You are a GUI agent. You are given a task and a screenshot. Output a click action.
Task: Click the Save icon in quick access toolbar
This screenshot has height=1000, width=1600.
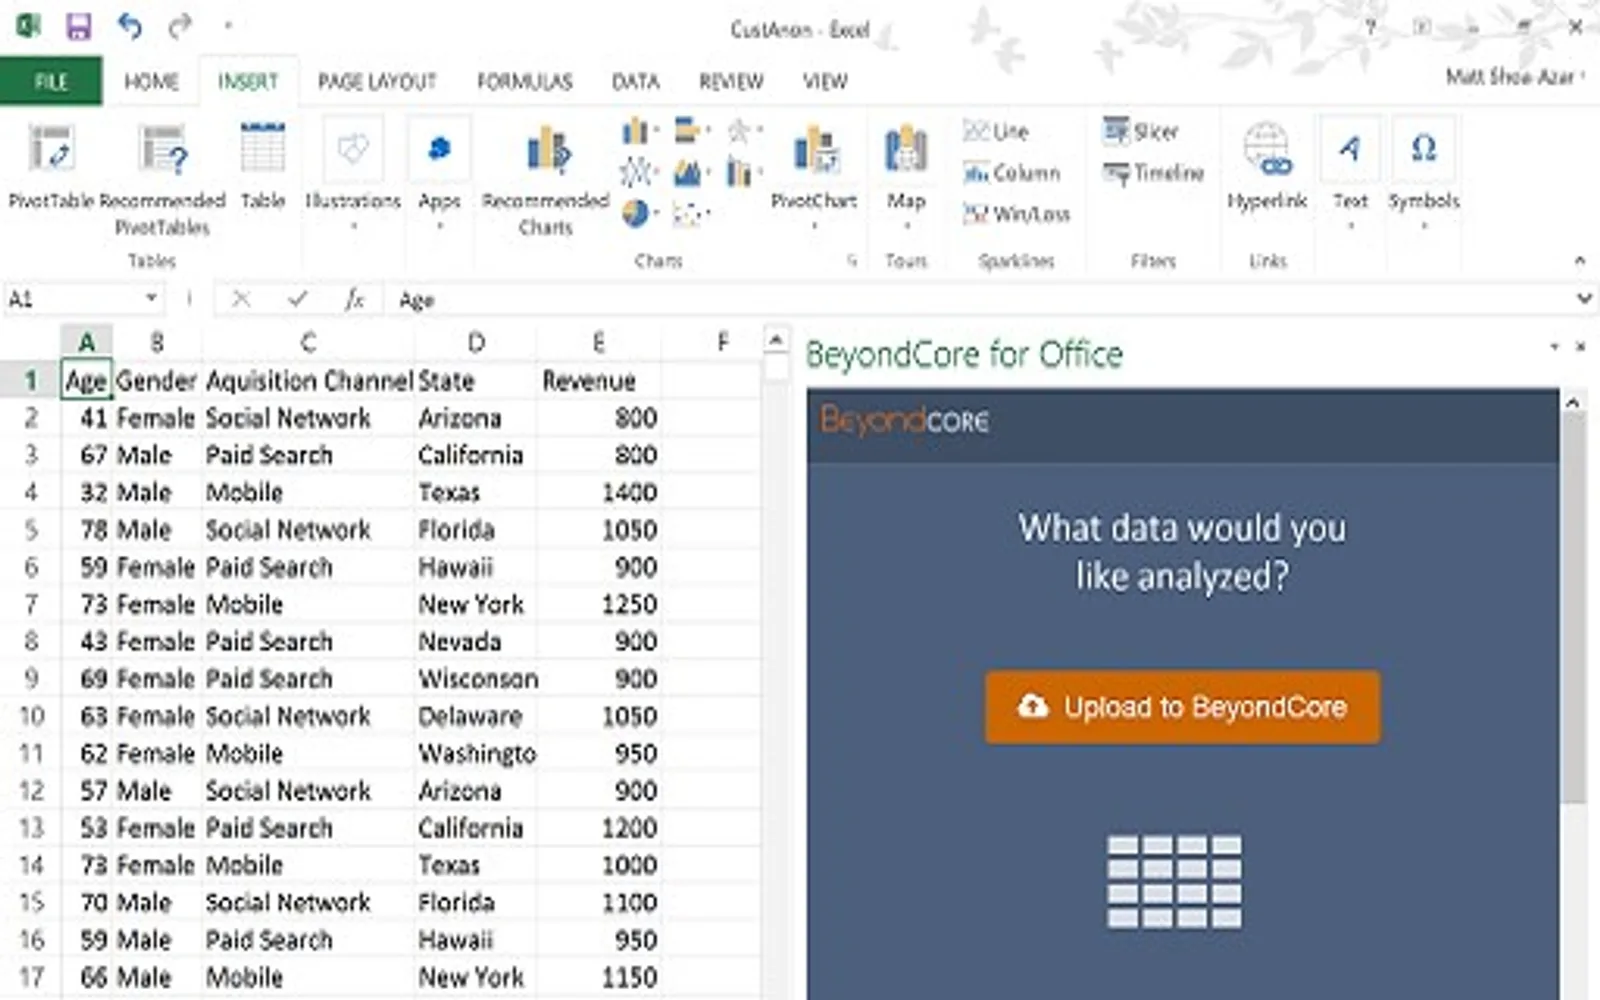(78, 26)
